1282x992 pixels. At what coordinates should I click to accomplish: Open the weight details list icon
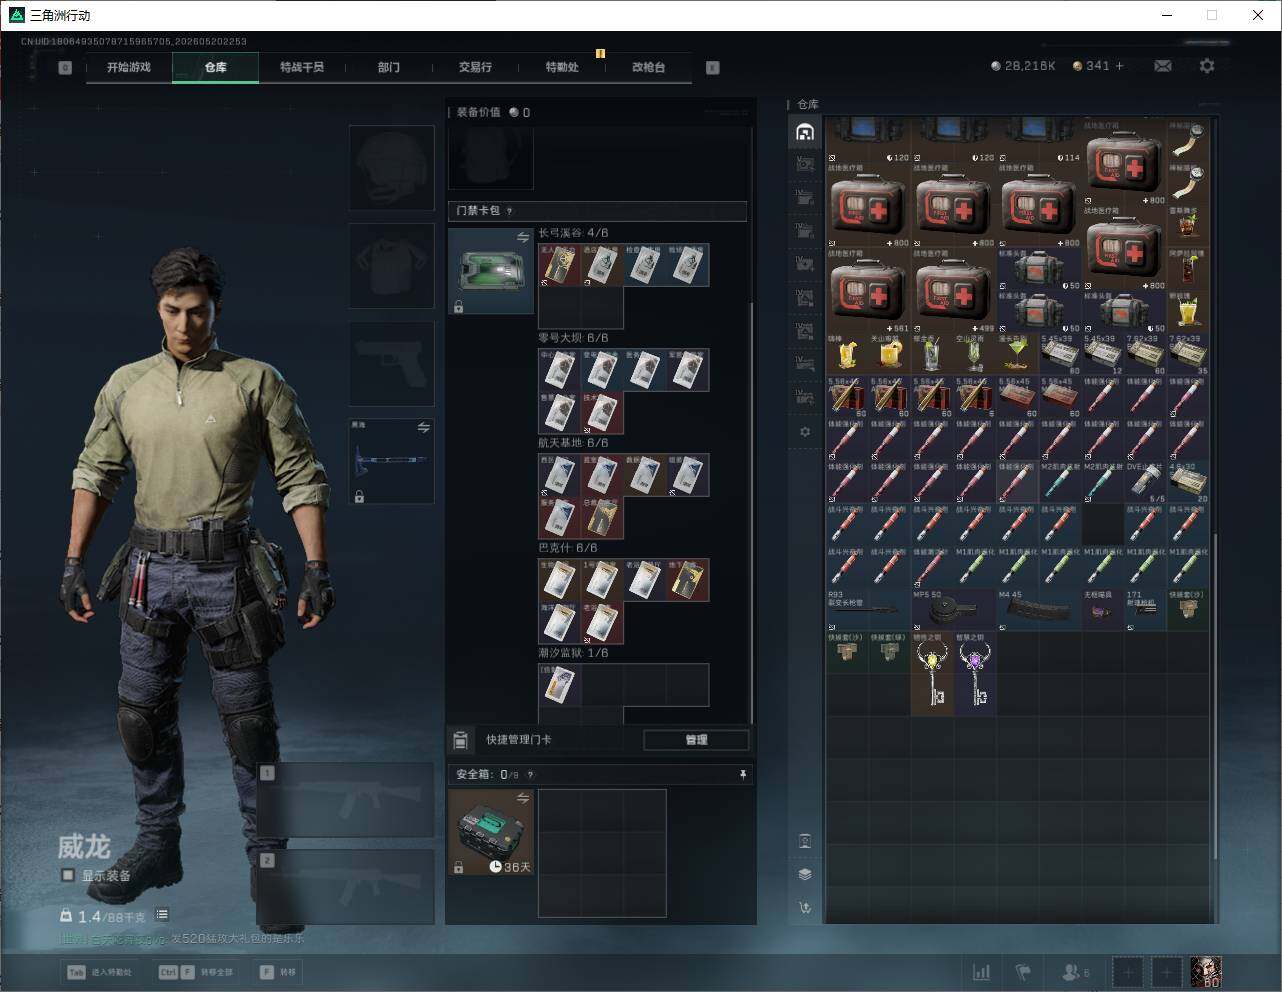pyautogui.click(x=162, y=915)
